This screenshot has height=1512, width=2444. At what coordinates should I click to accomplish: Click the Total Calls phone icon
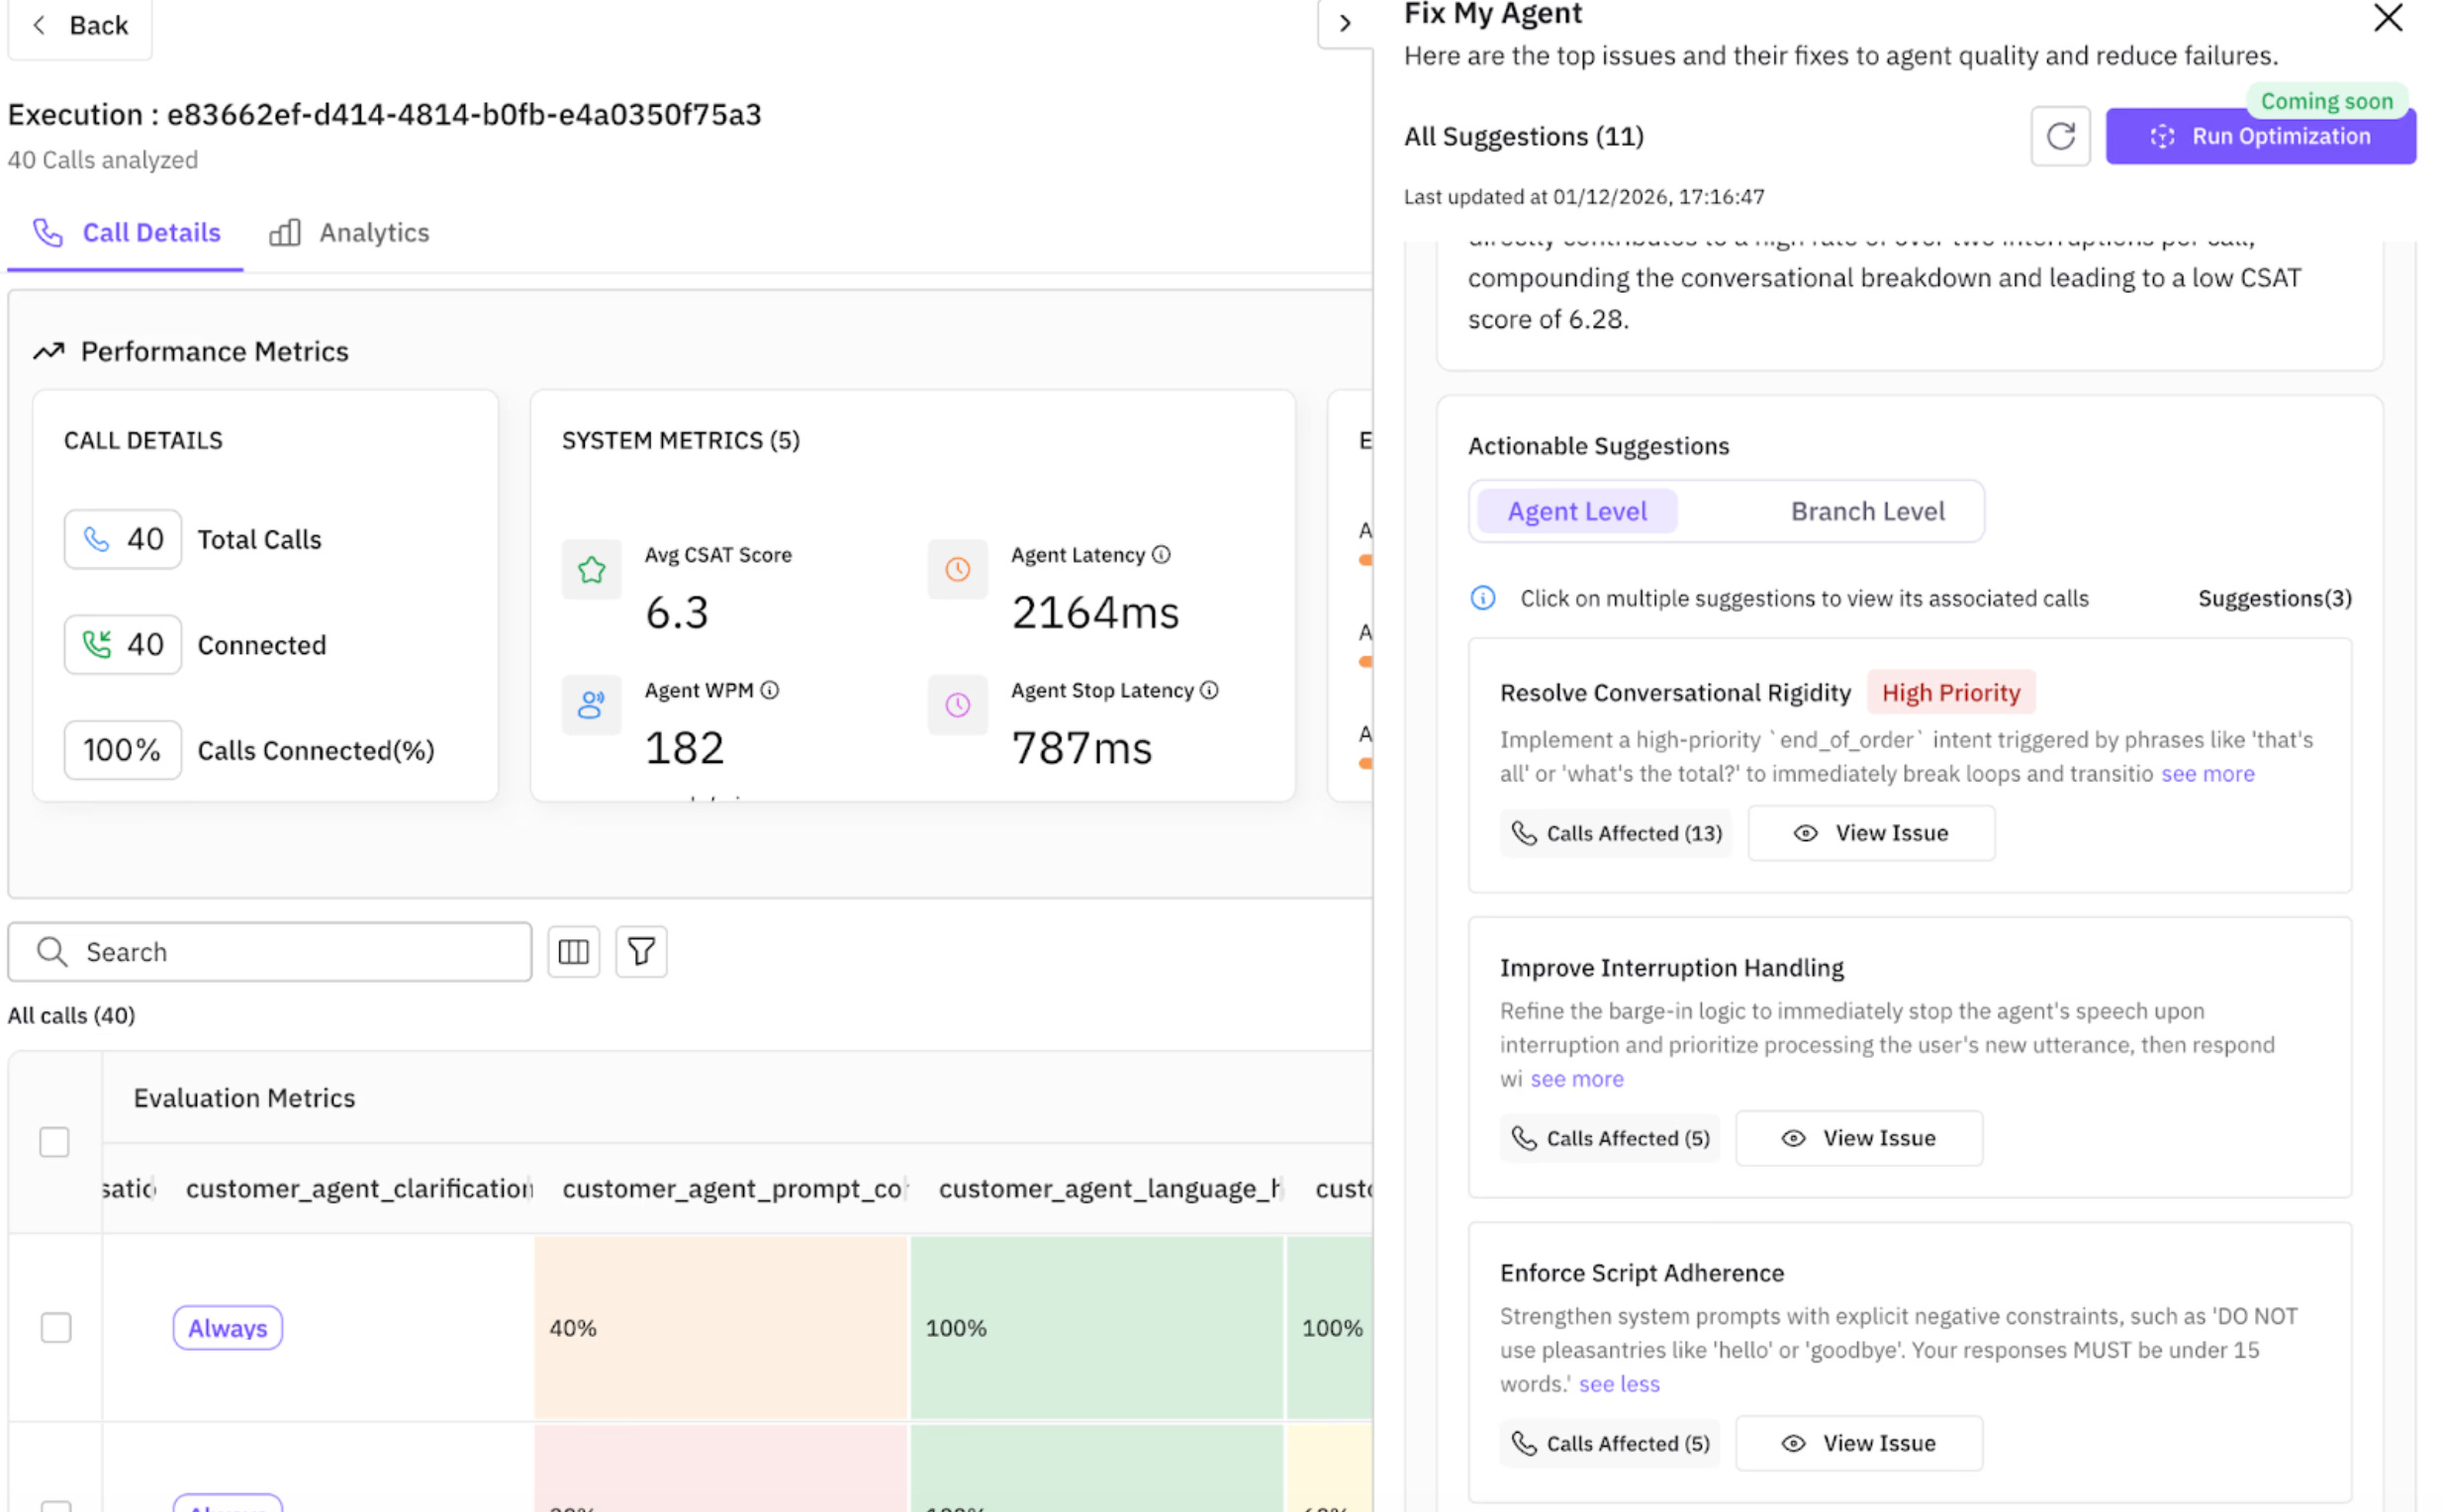point(96,539)
